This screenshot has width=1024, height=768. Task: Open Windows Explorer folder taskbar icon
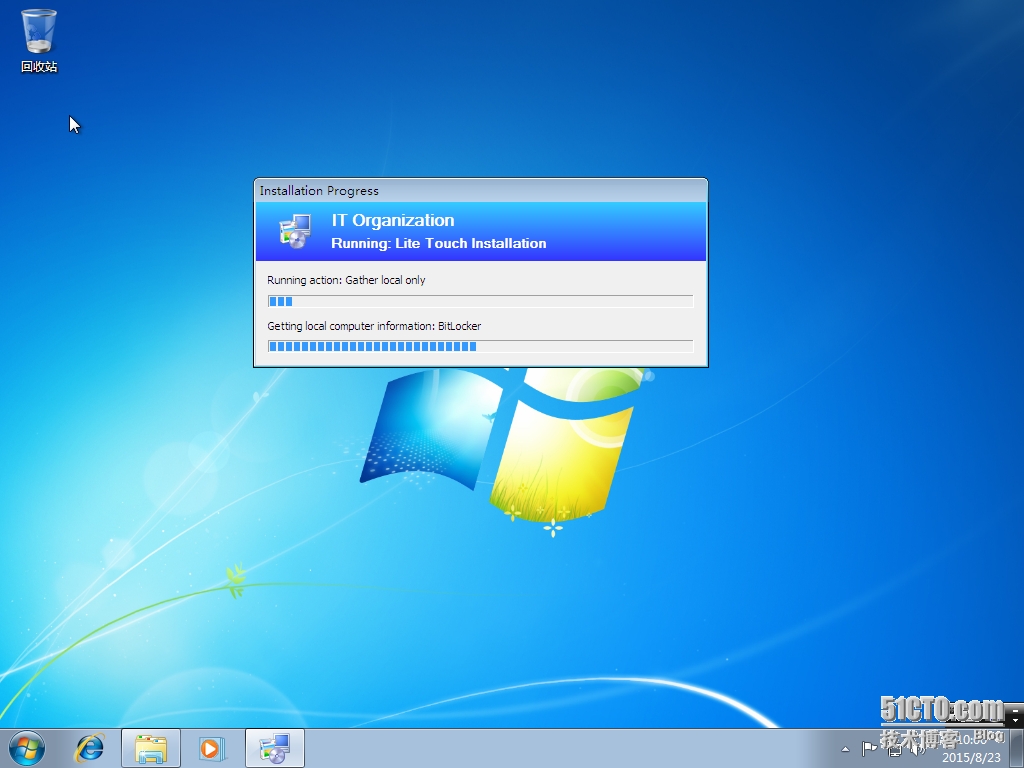click(151, 748)
